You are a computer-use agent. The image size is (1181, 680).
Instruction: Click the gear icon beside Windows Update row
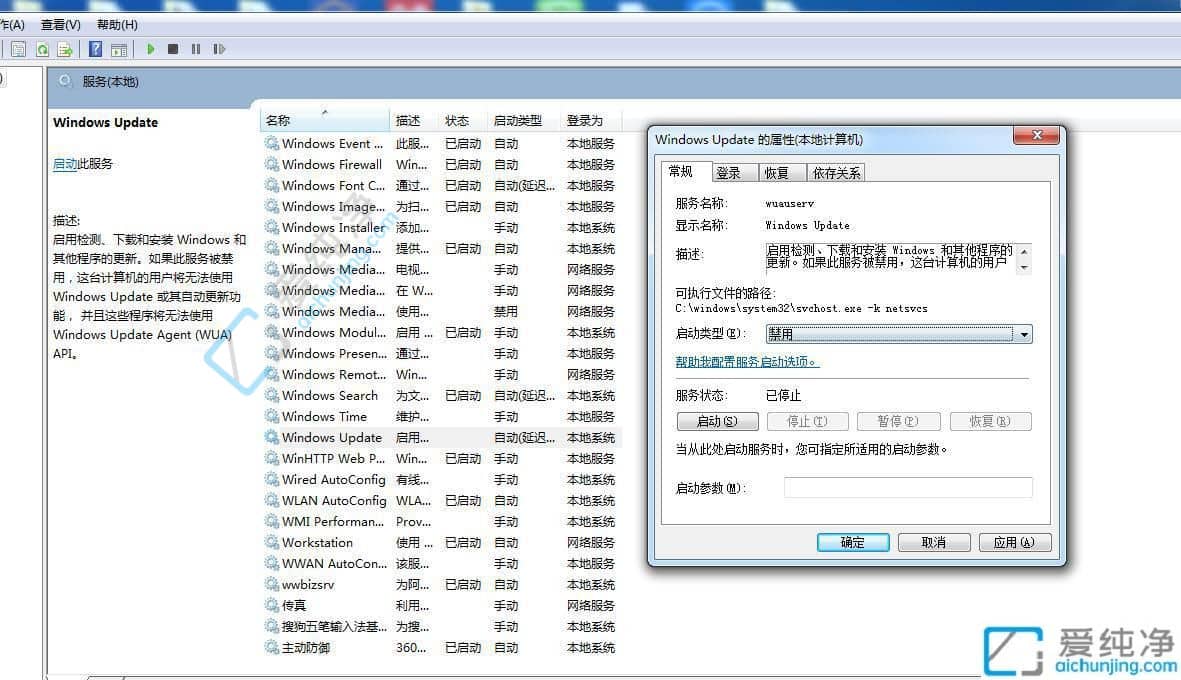pos(271,437)
